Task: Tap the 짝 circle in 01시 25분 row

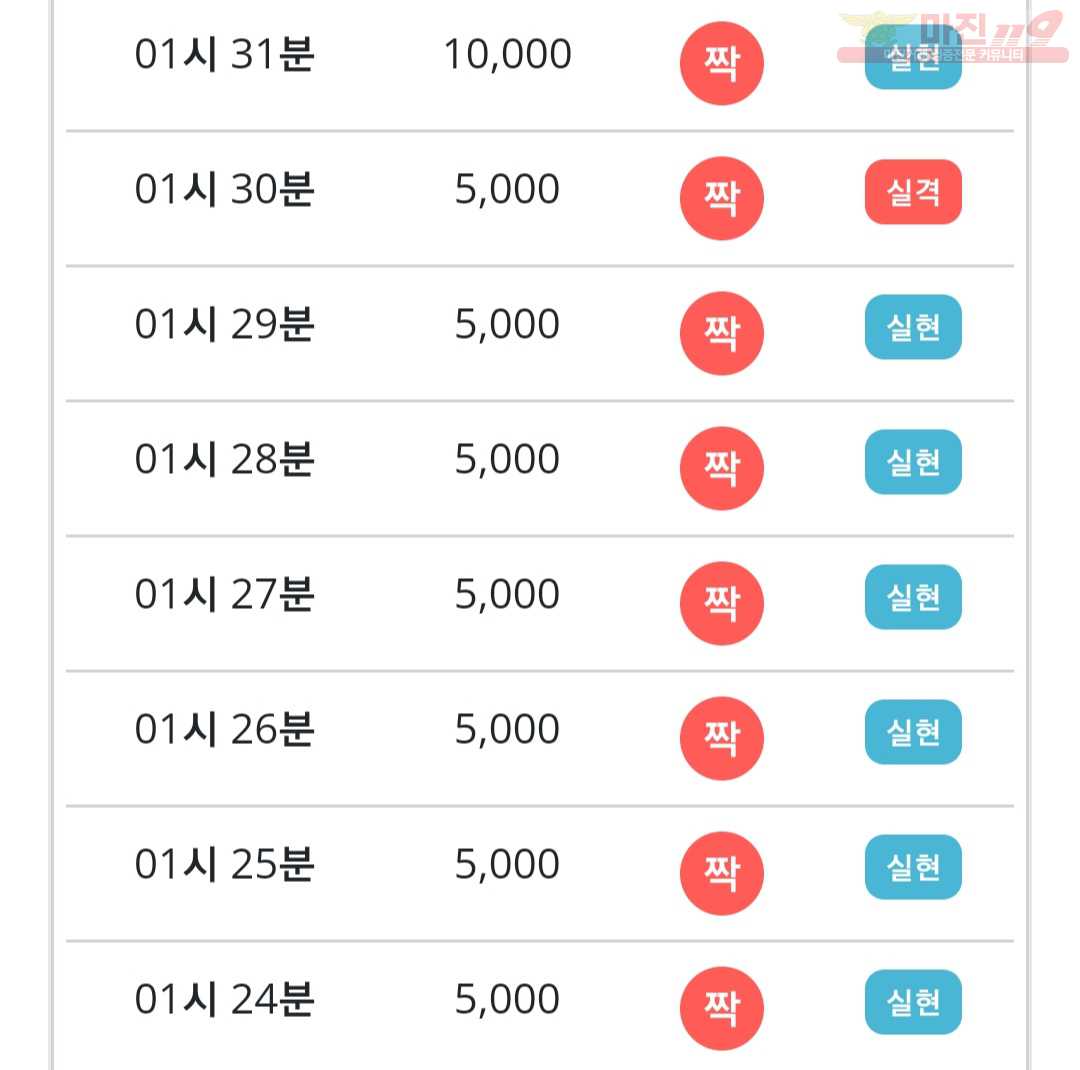Action: point(721,874)
